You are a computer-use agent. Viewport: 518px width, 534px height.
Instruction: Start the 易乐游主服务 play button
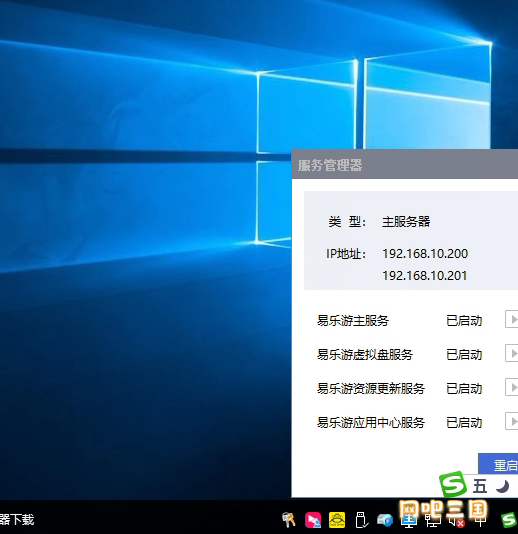click(512, 319)
